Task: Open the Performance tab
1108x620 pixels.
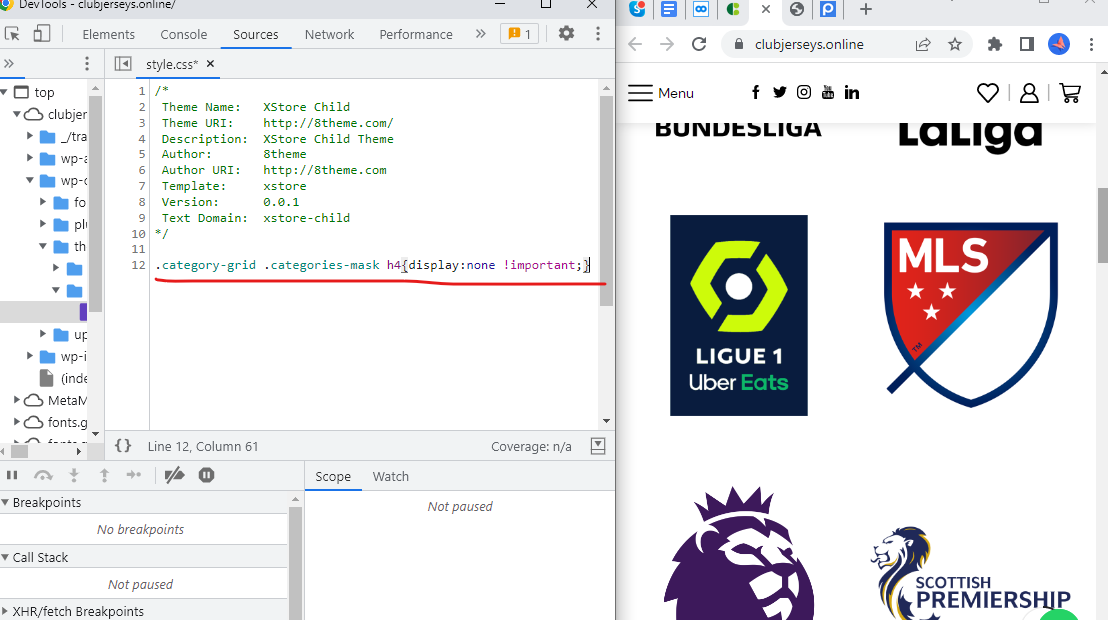Action: pyautogui.click(x=416, y=34)
